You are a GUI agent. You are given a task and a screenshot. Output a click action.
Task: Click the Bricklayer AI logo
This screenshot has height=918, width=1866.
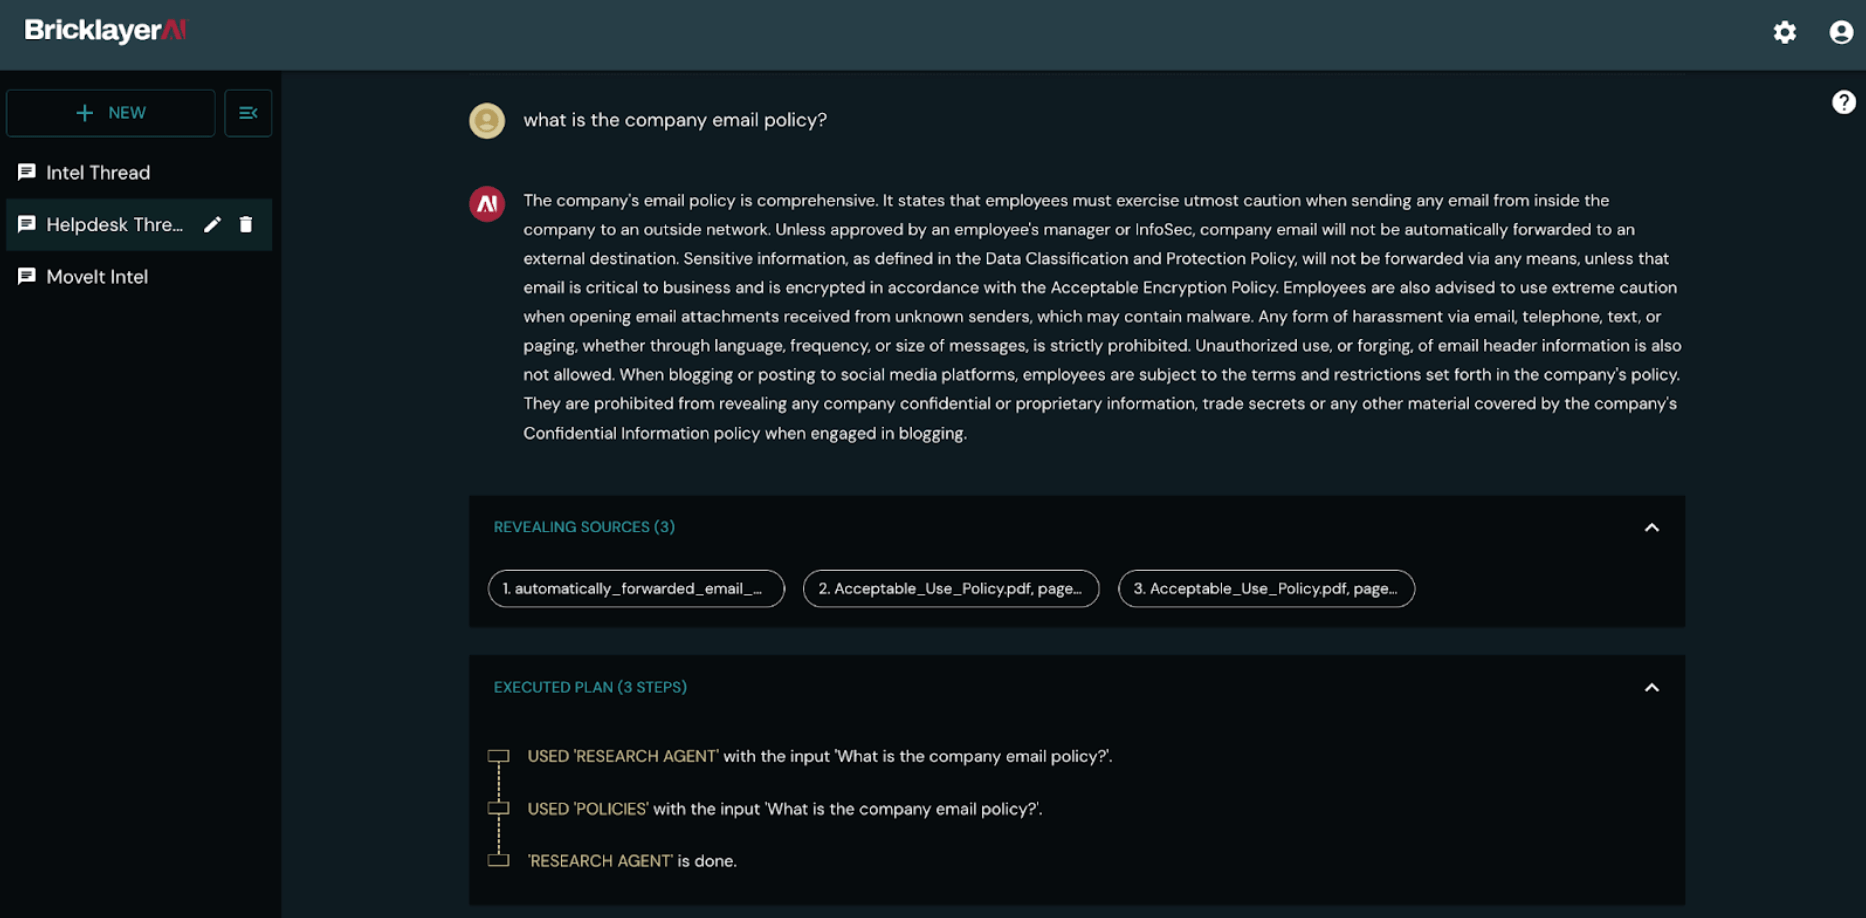[103, 31]
